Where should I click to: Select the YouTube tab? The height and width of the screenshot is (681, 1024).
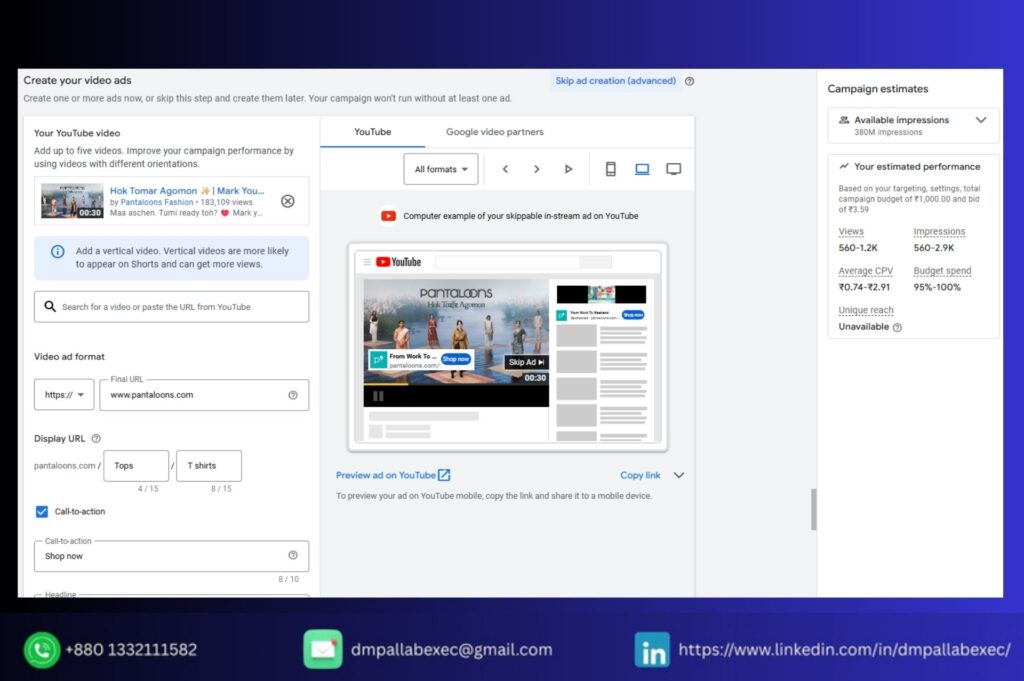click(x=372, y=131)
